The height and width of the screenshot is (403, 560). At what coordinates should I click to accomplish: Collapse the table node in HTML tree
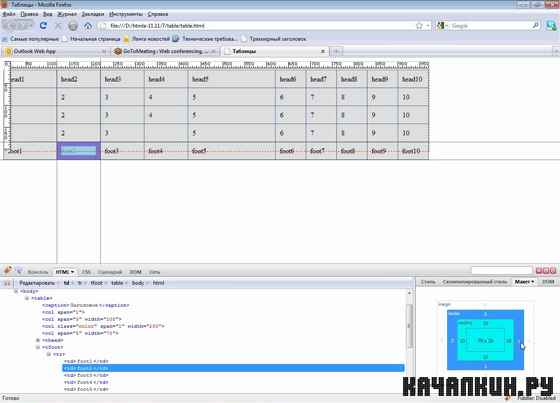[27, 298]
